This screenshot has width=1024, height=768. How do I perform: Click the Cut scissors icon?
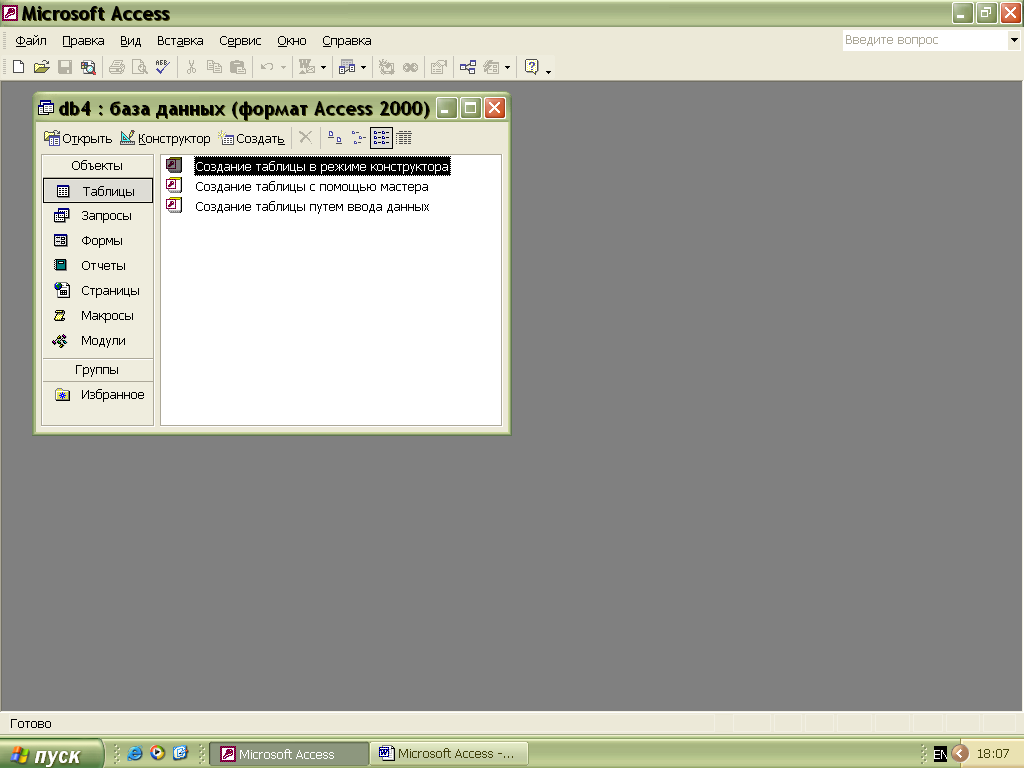click(191, 67)
